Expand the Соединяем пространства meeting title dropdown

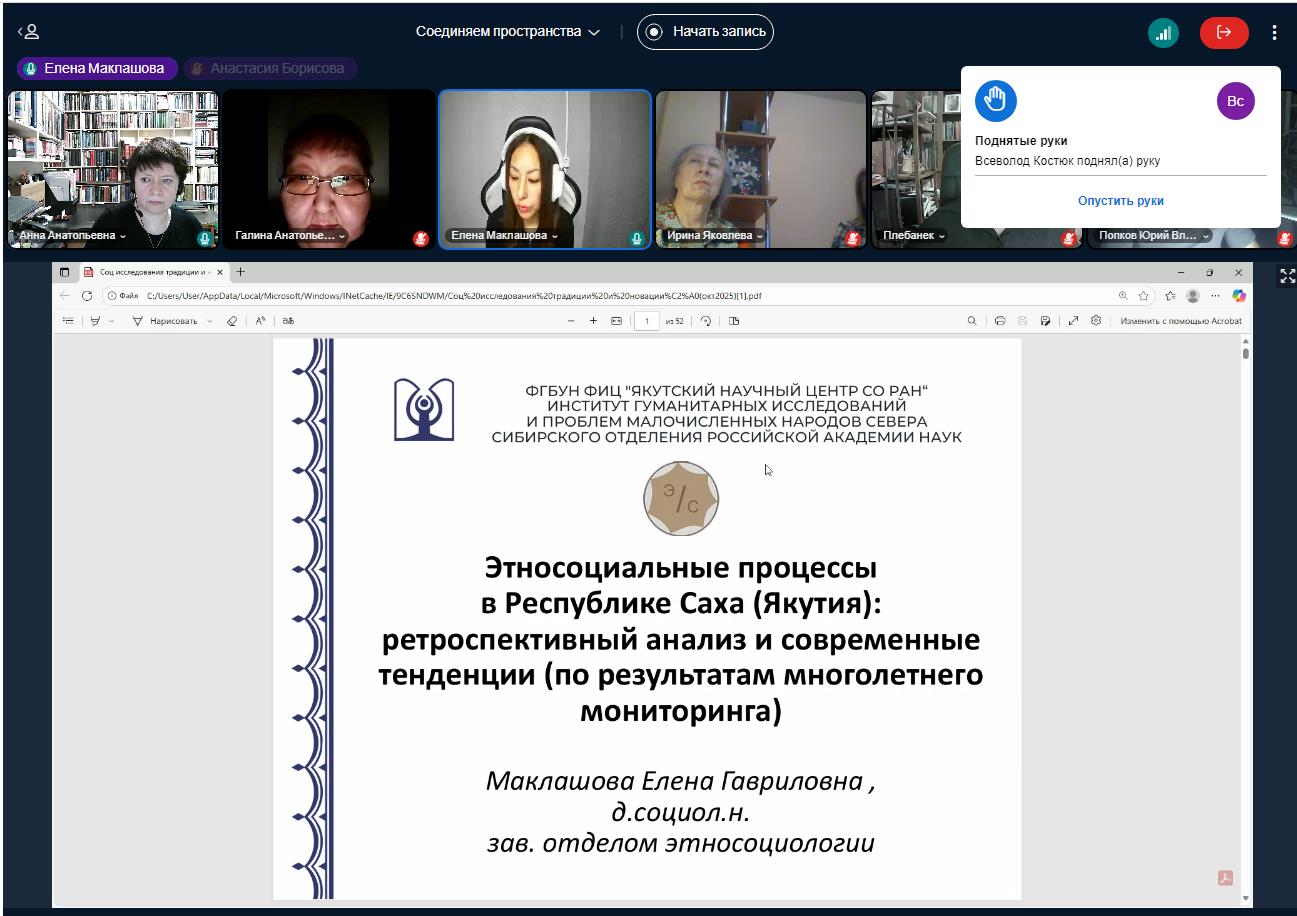pos(594,32)
